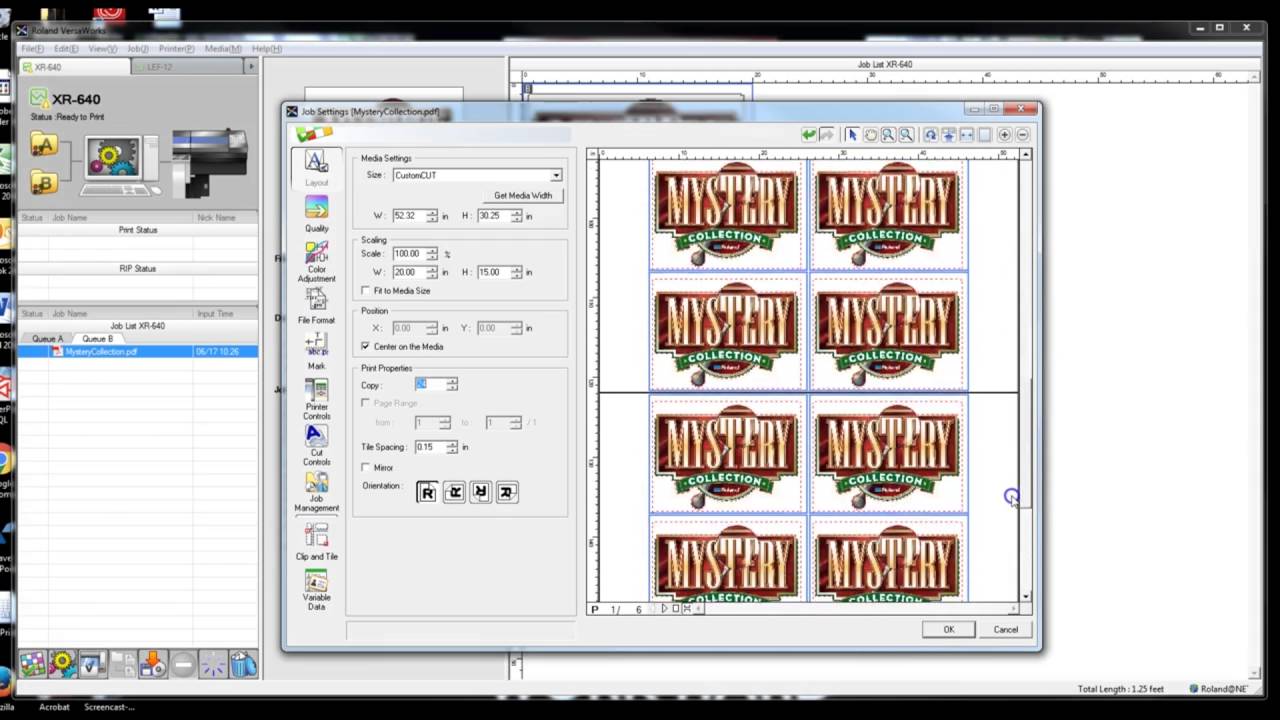Click the rotate preview icon
1280x720 pixels.
(x=930, y=135)
